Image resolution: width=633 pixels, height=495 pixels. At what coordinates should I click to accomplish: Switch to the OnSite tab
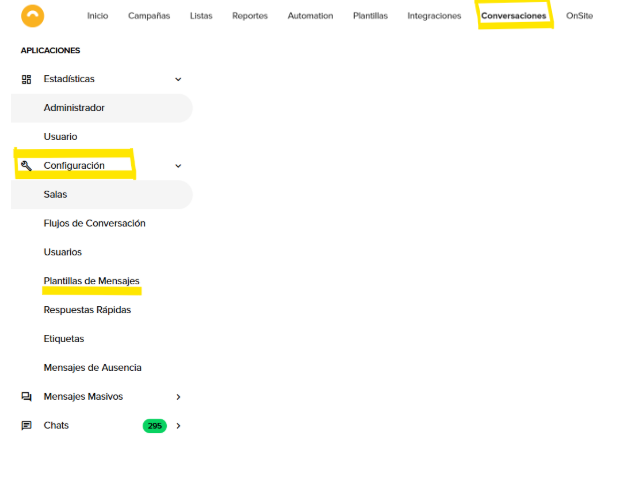pos(579,16)
